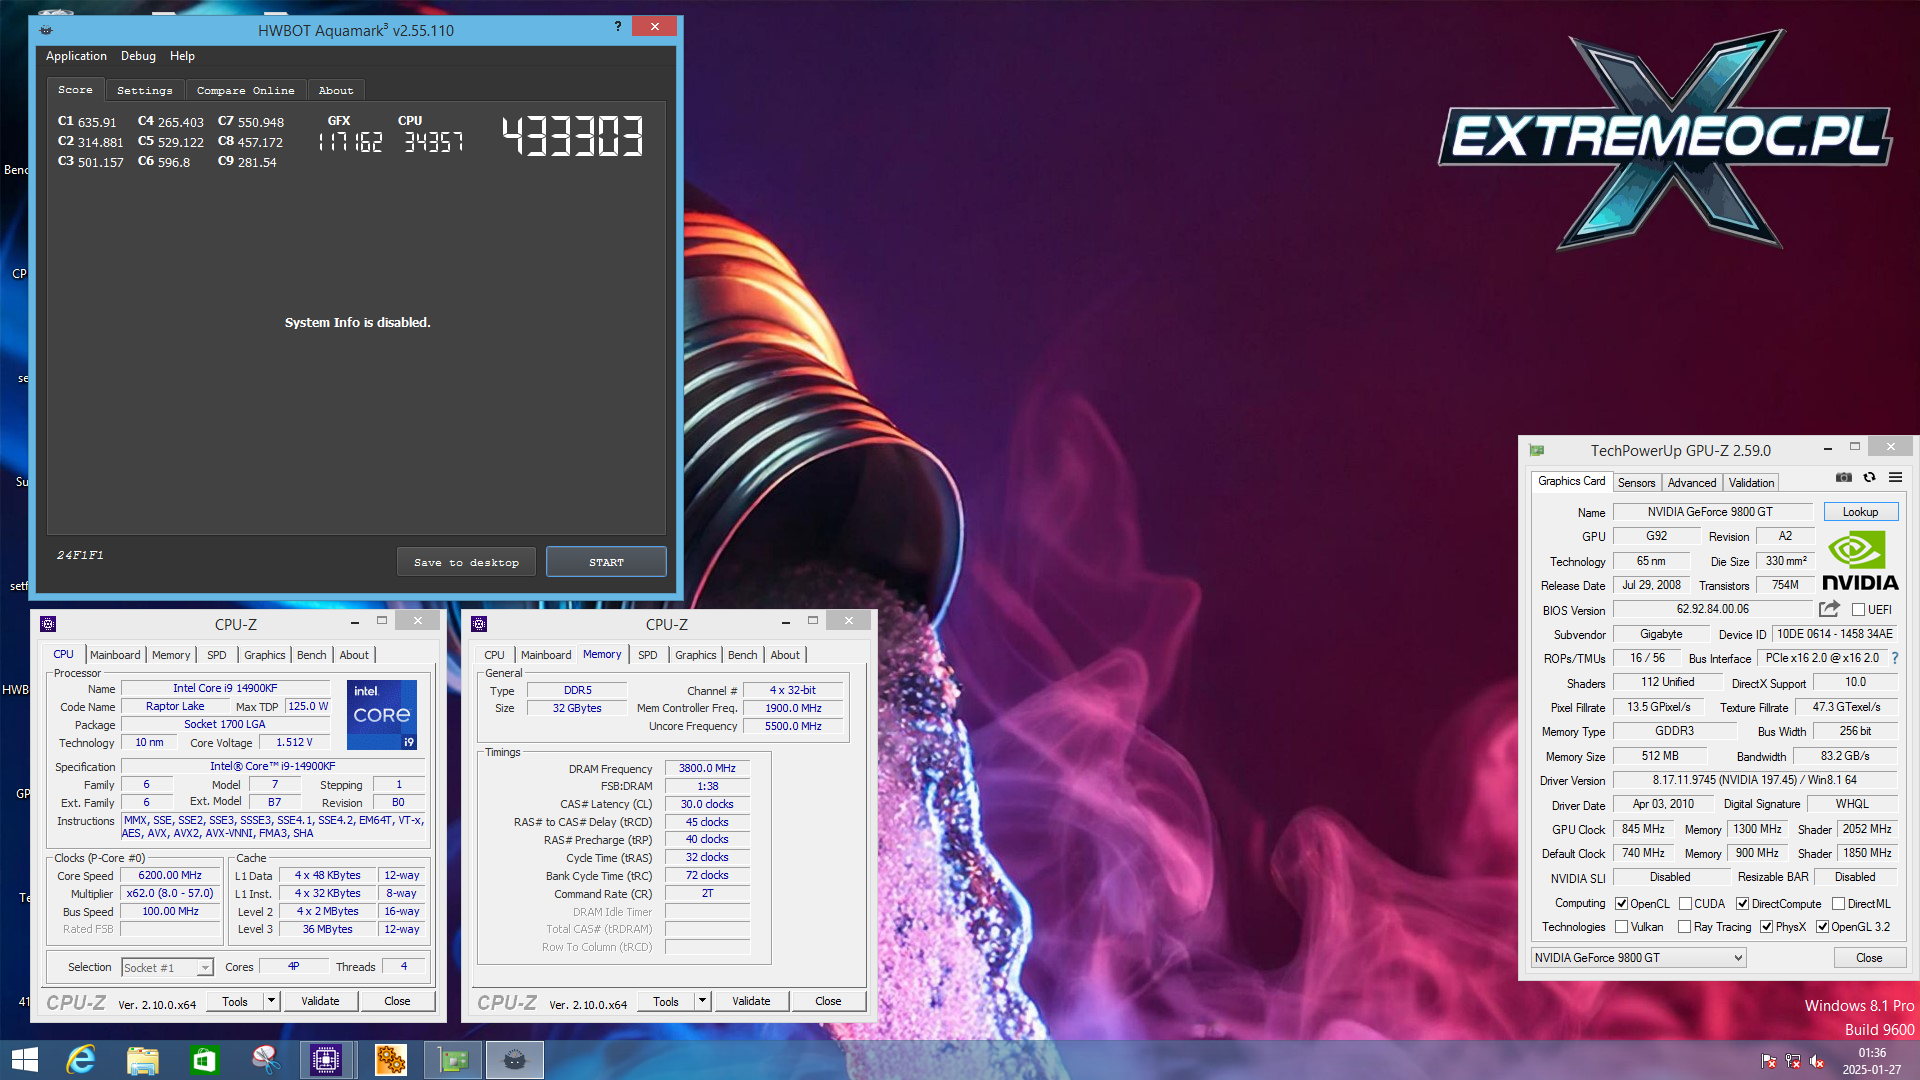The width and height of the screenshot is (1920, 1080).
Task: Click the left CPU-Z window title icon
Action: (48, 624)
